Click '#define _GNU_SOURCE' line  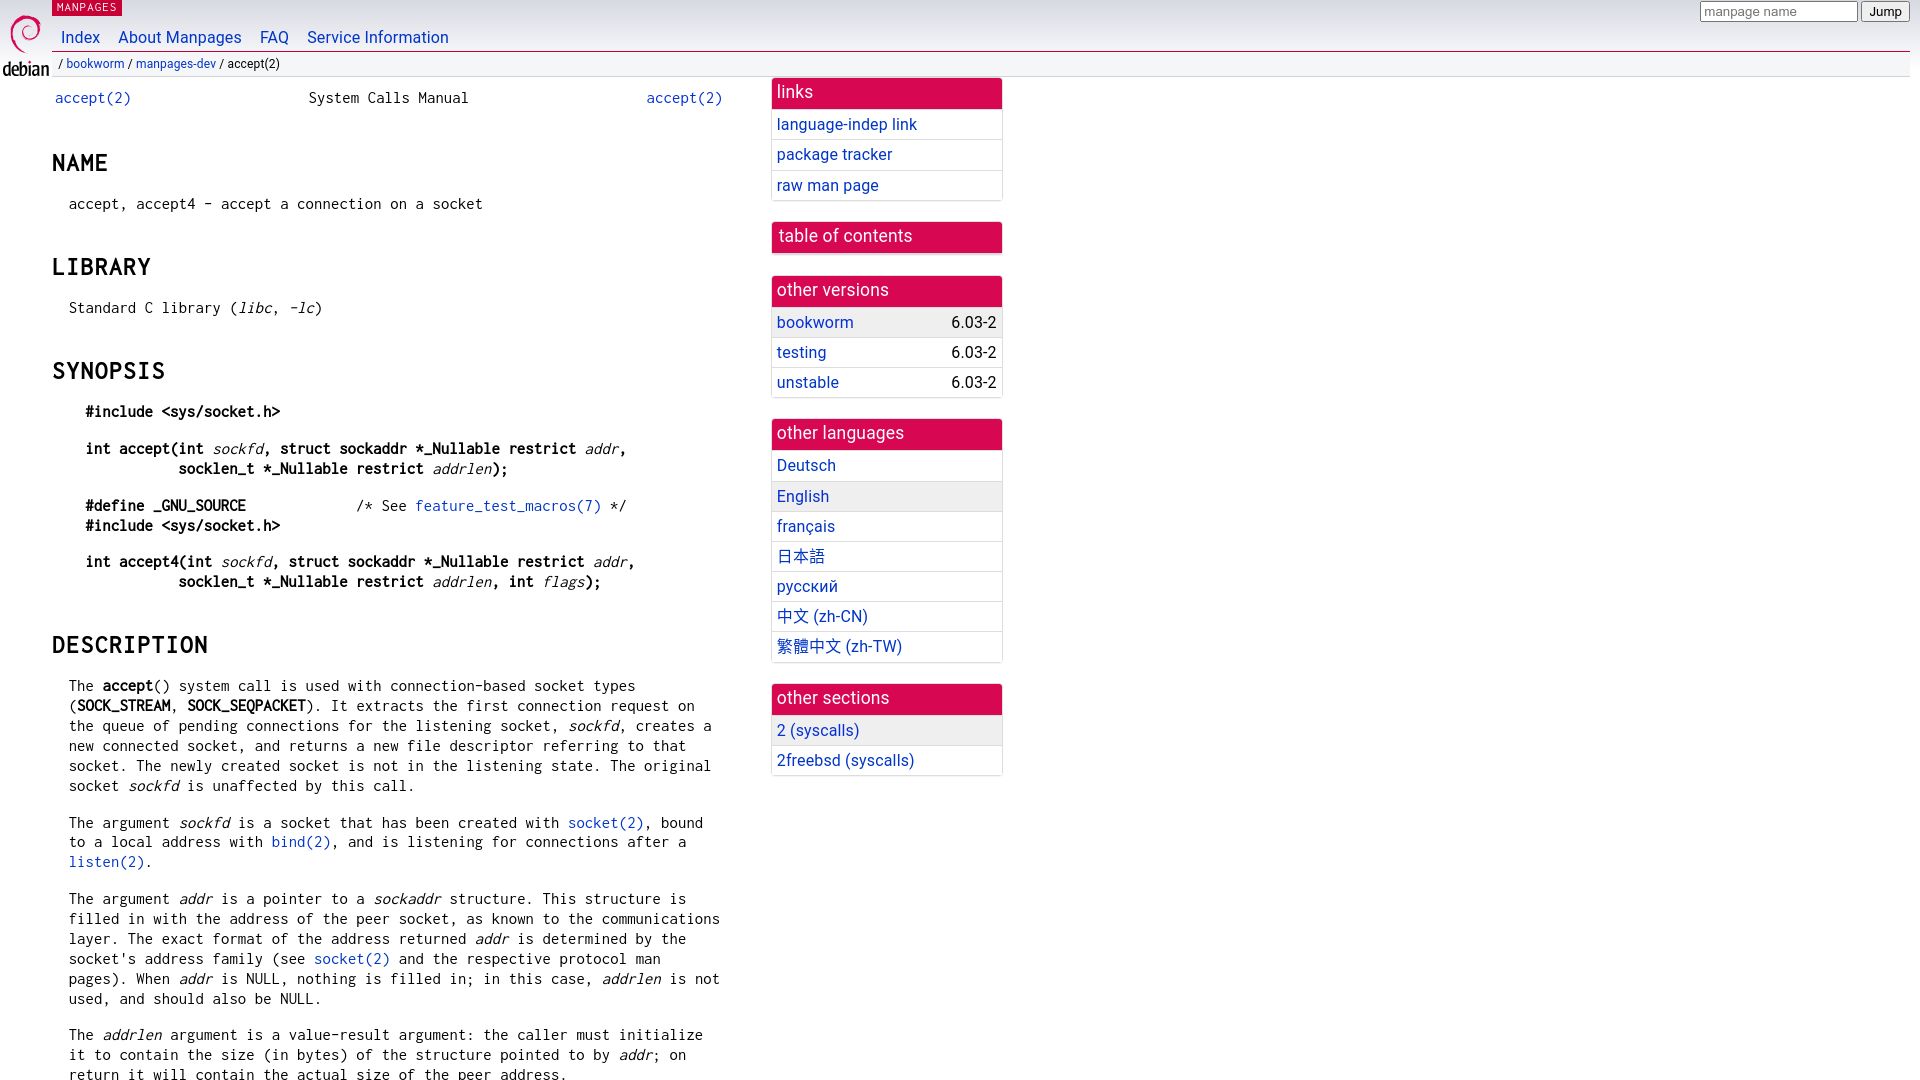(166, 506)
